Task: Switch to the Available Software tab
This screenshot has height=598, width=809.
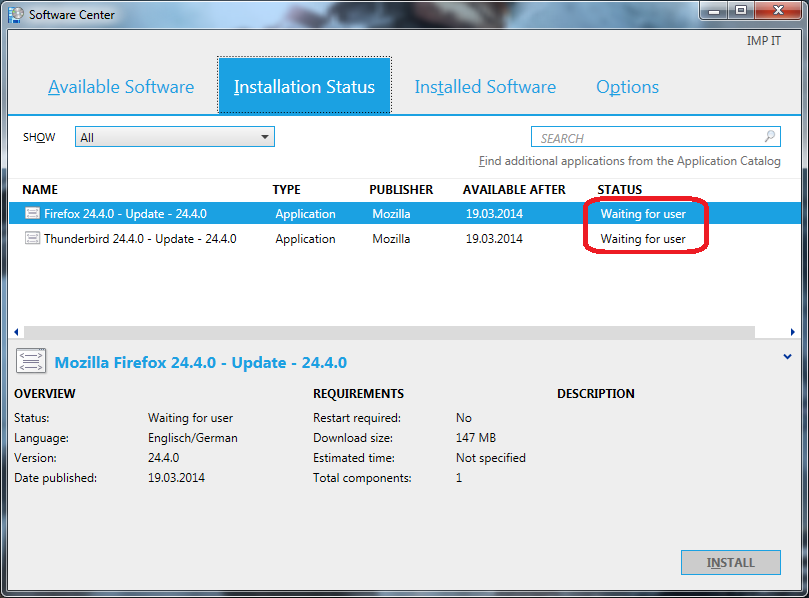Action: coord(121,87)
